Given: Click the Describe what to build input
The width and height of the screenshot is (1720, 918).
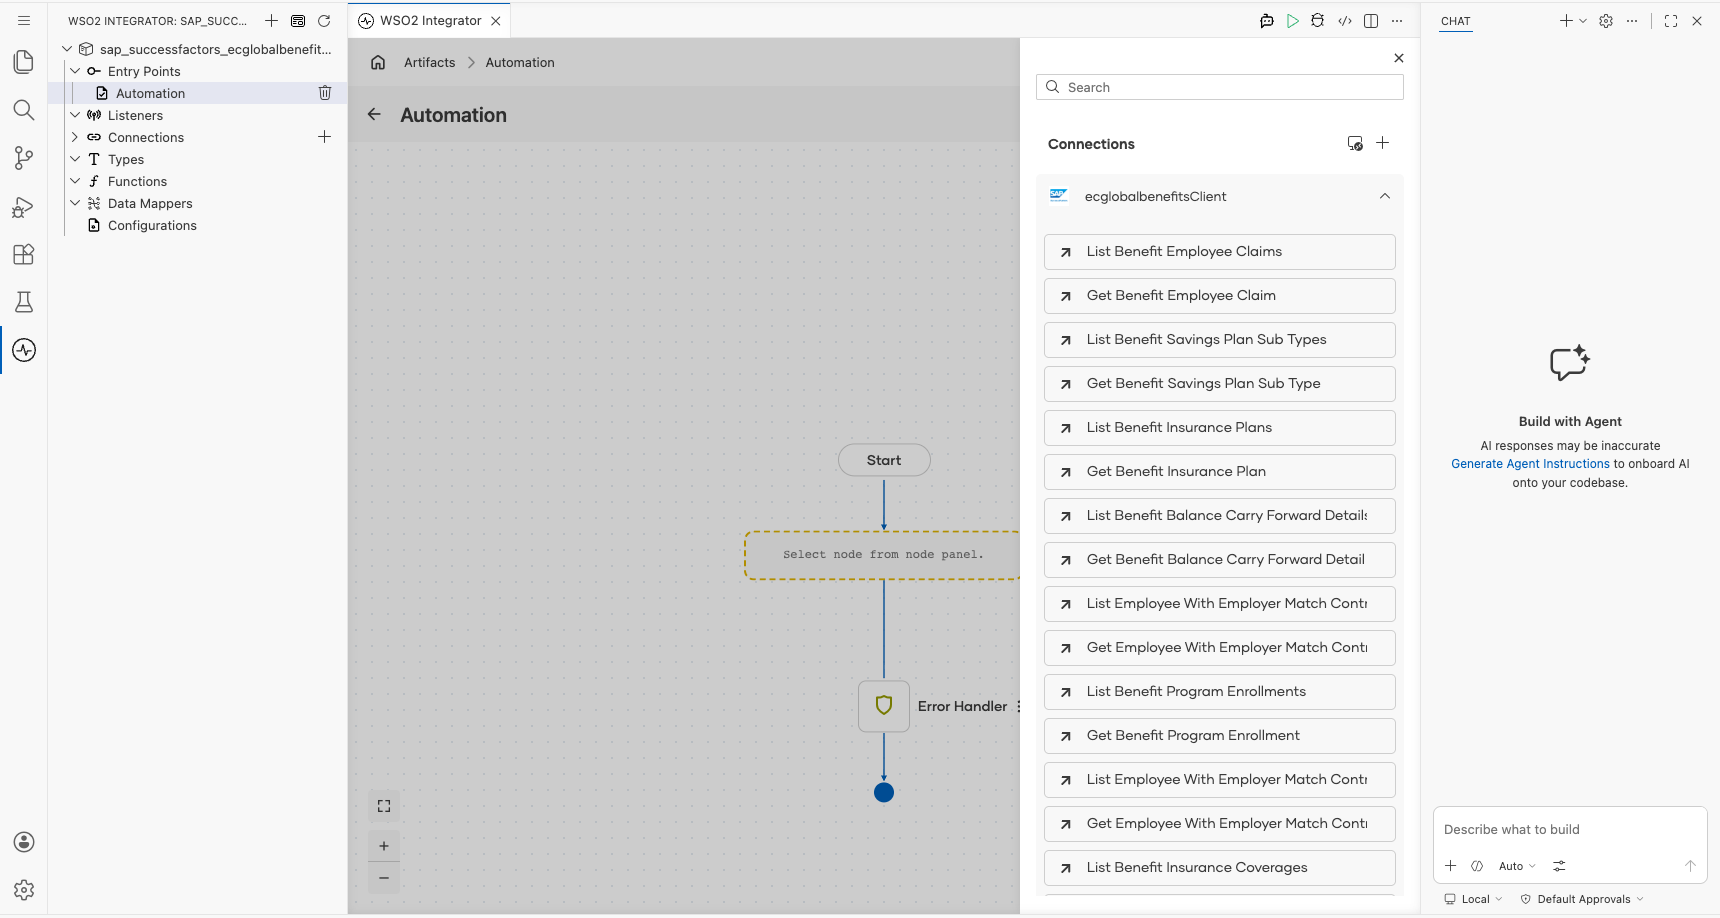Looking at the screenshot, I should [1569, 829].
